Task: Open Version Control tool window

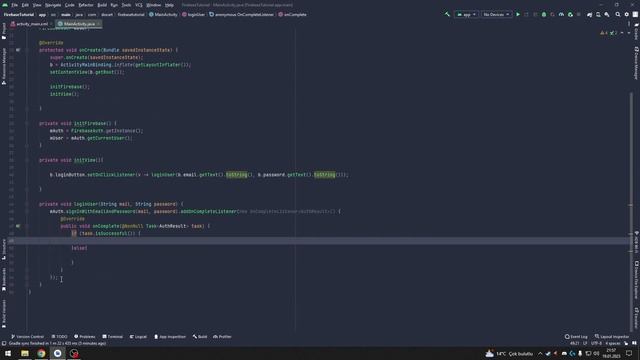Action: 27,337
